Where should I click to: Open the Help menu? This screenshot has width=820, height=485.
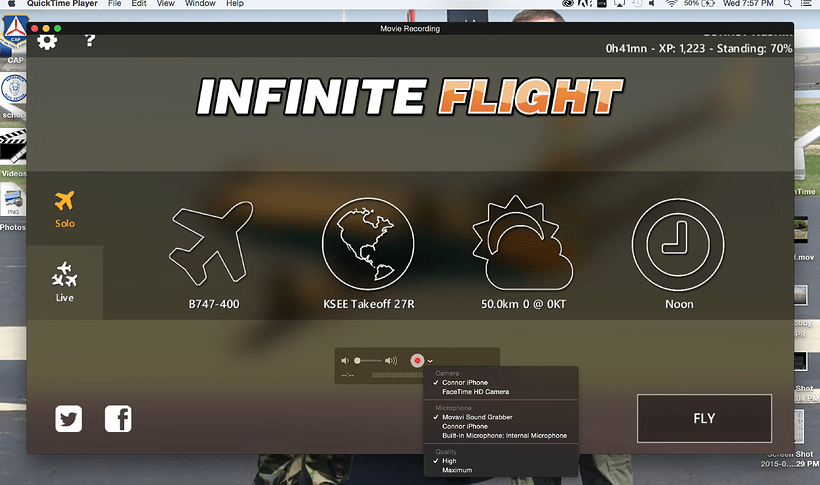[235, 3]
